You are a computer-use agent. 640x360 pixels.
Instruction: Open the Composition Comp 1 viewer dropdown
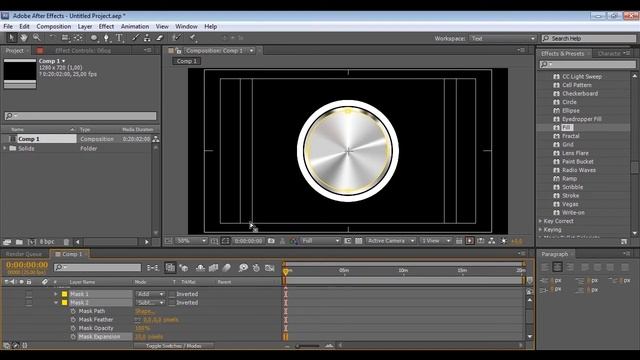pos(251,51)
